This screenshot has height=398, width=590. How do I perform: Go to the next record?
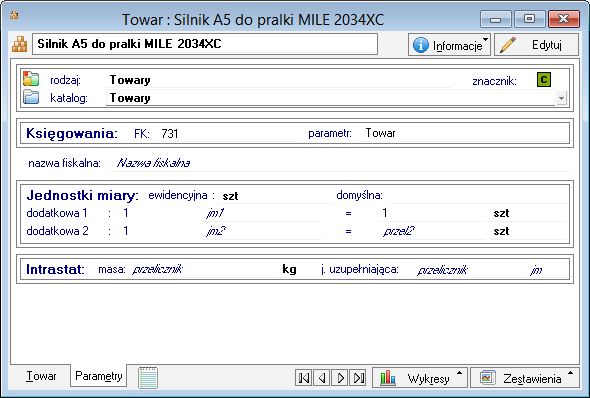pos(340,378)
